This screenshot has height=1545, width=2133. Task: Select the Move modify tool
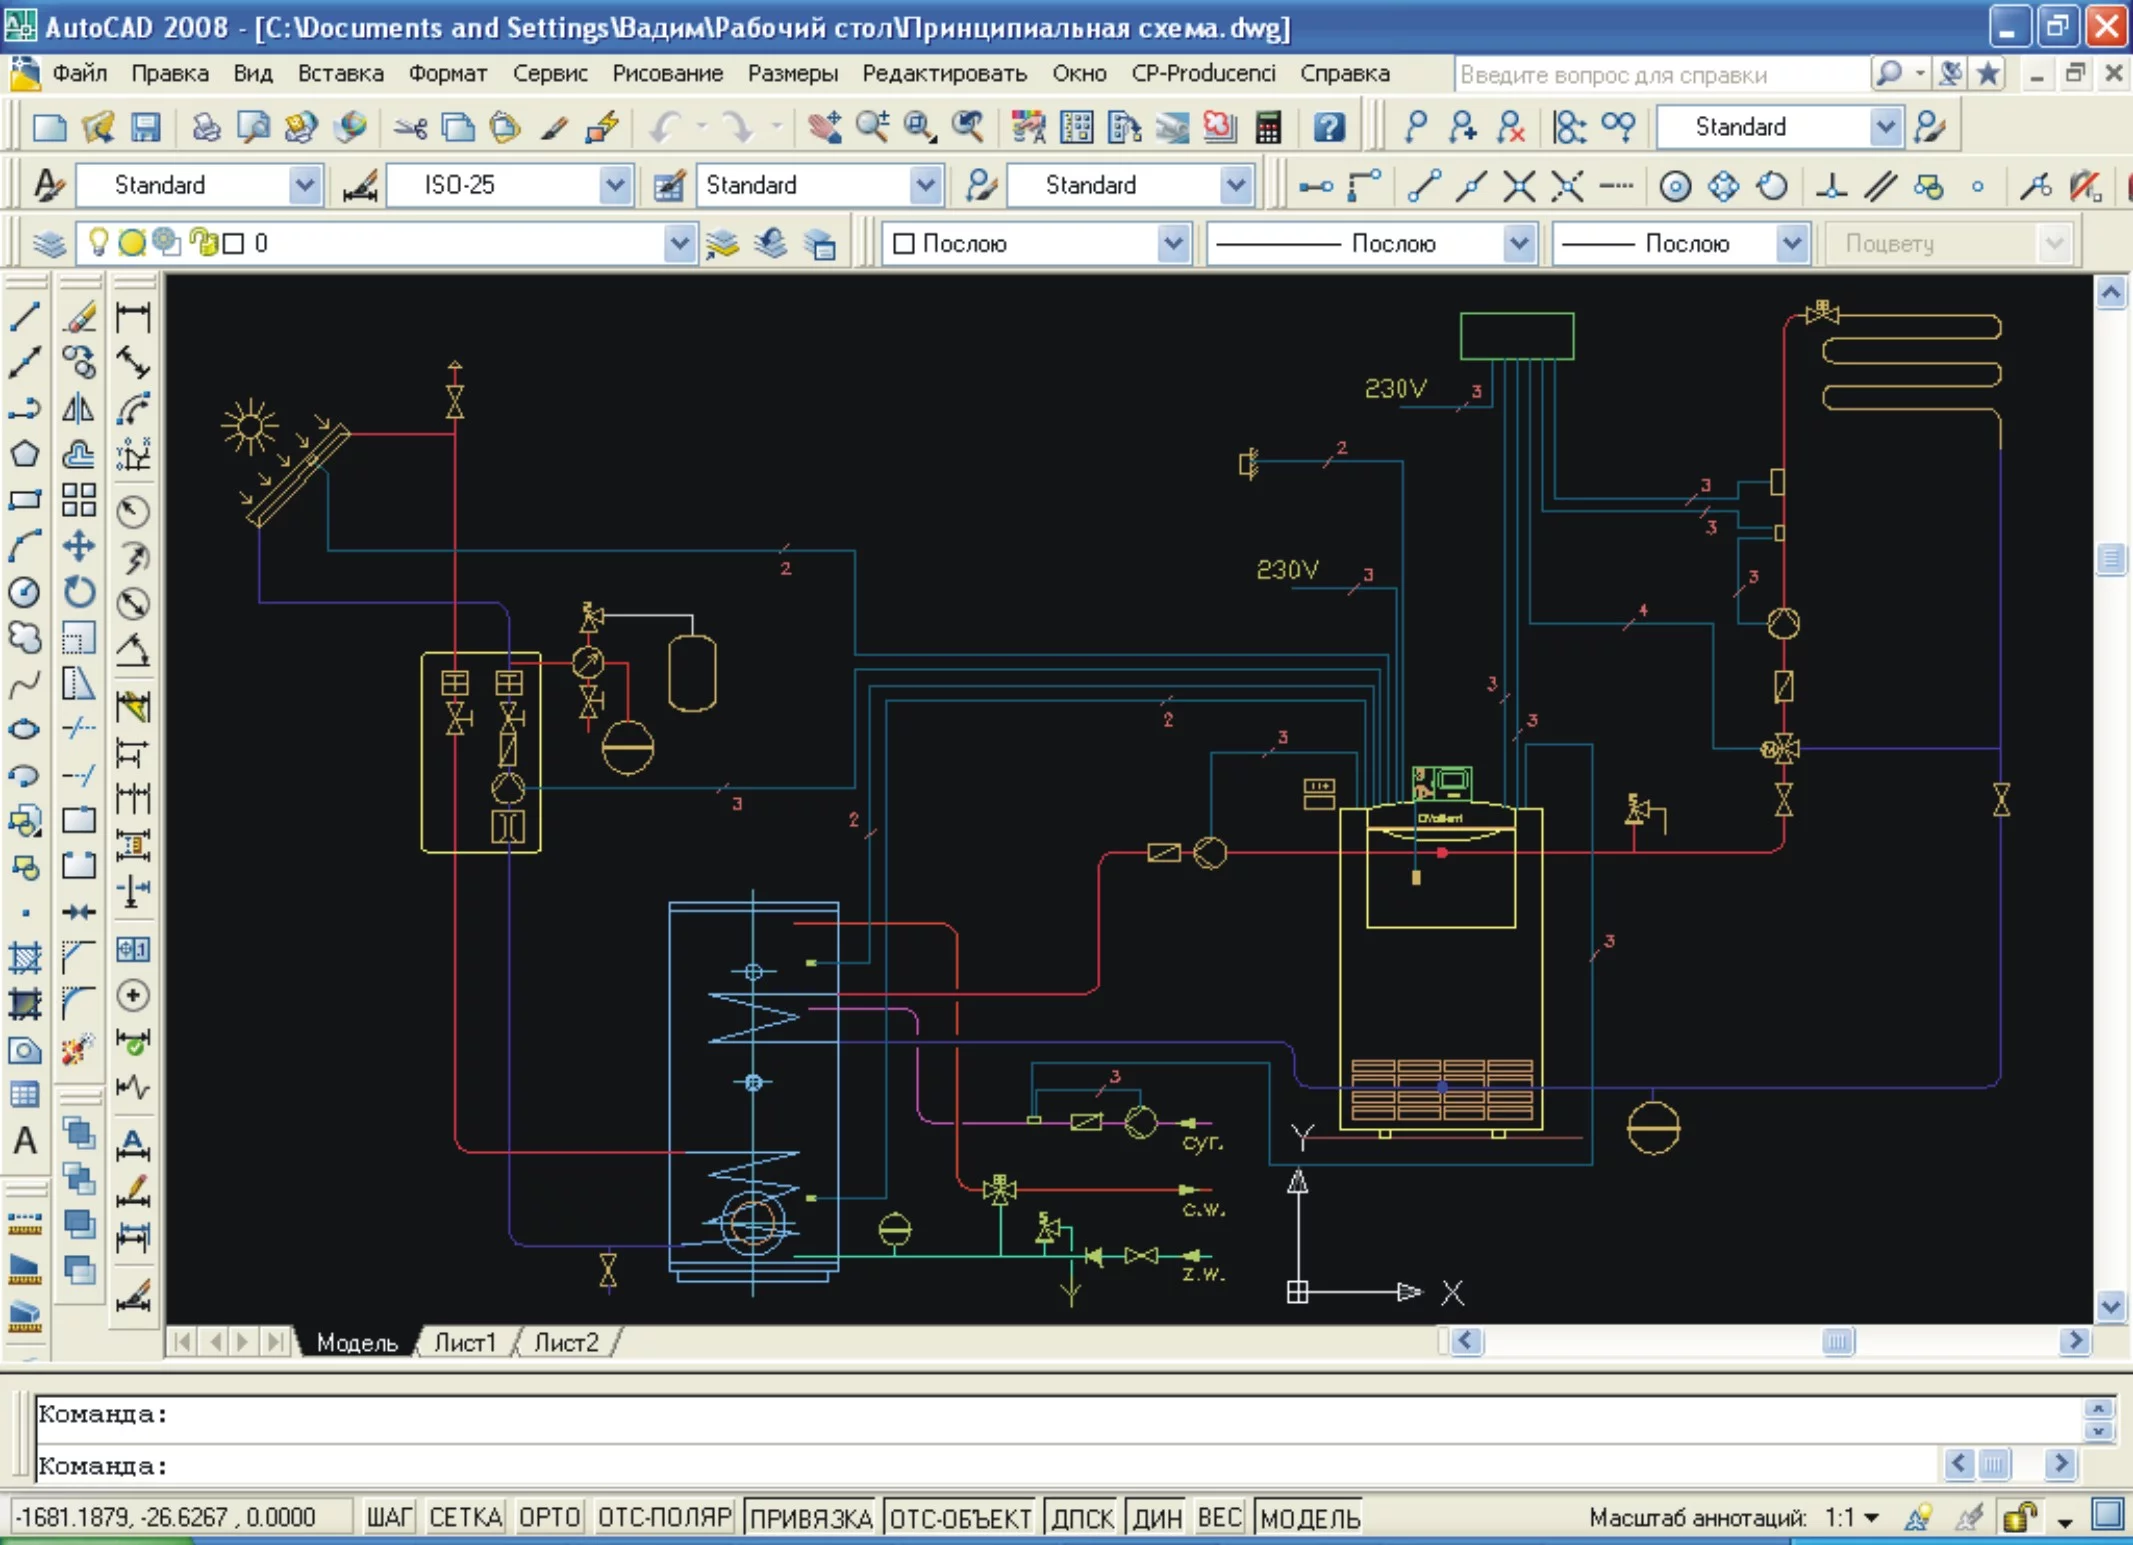click(79, 546)
